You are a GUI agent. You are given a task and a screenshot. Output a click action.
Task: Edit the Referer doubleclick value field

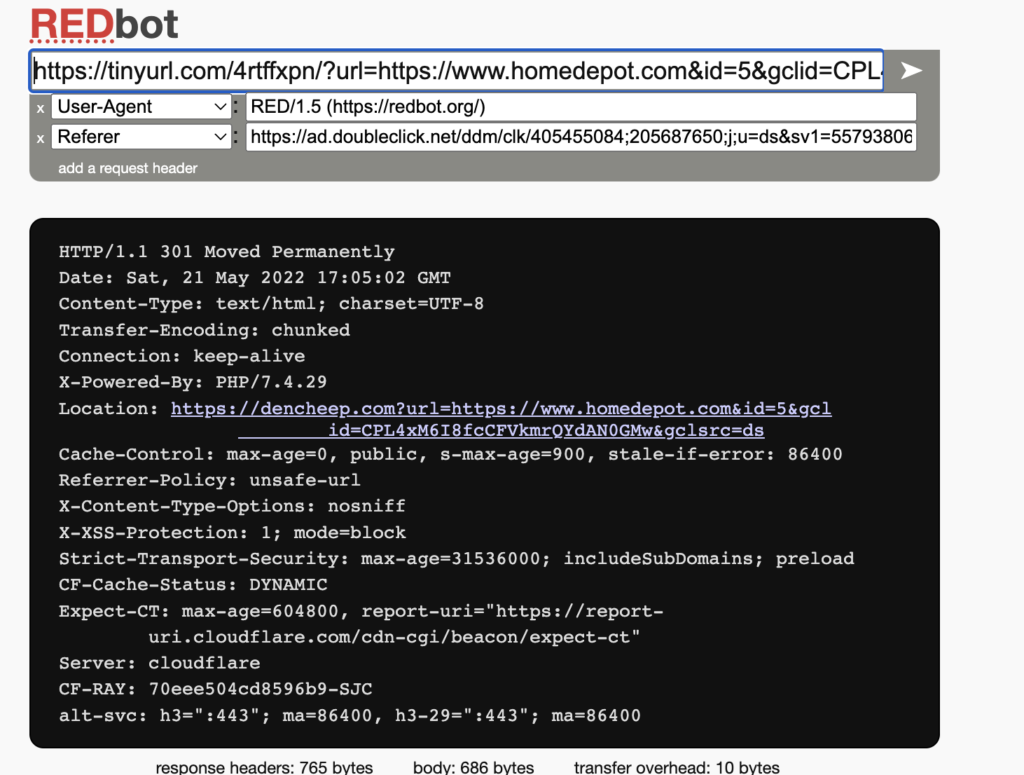[x=581, y=136]
